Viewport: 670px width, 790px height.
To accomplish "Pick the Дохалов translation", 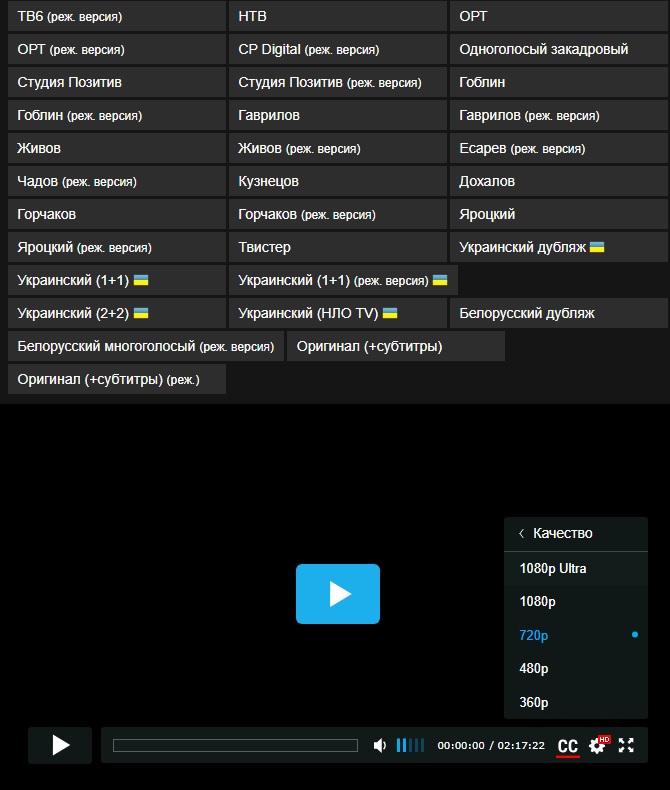I will tap(559, 181).
